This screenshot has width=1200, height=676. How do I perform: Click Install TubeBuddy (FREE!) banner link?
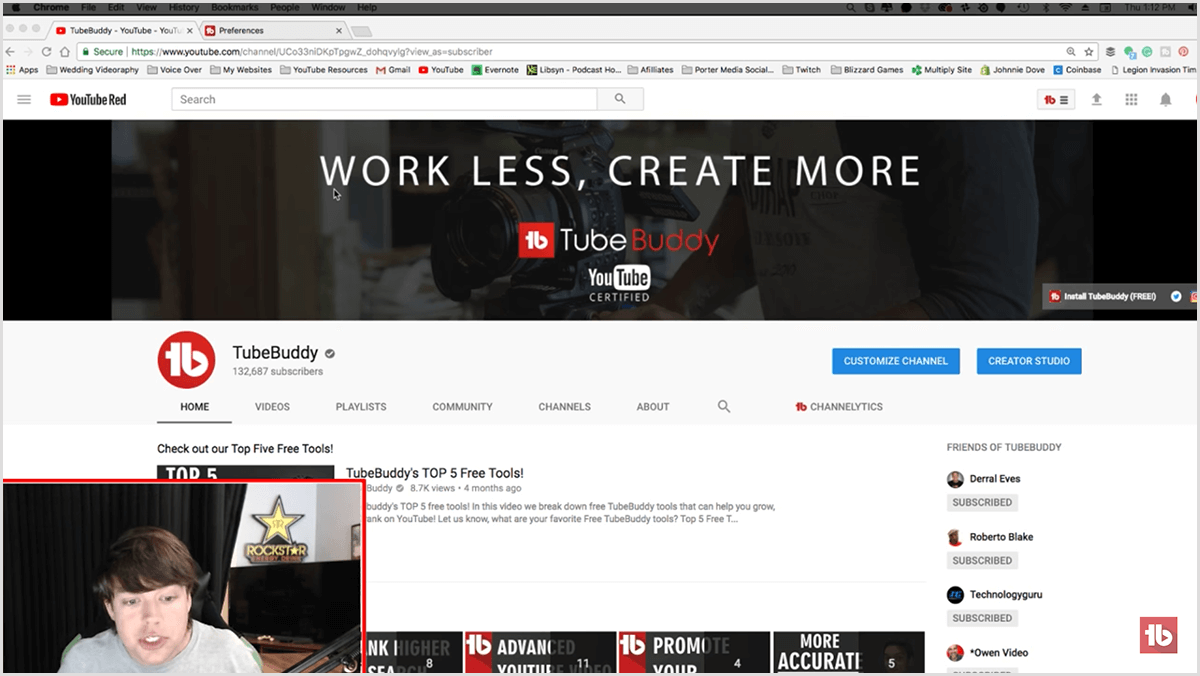[x=1102, y=297]
